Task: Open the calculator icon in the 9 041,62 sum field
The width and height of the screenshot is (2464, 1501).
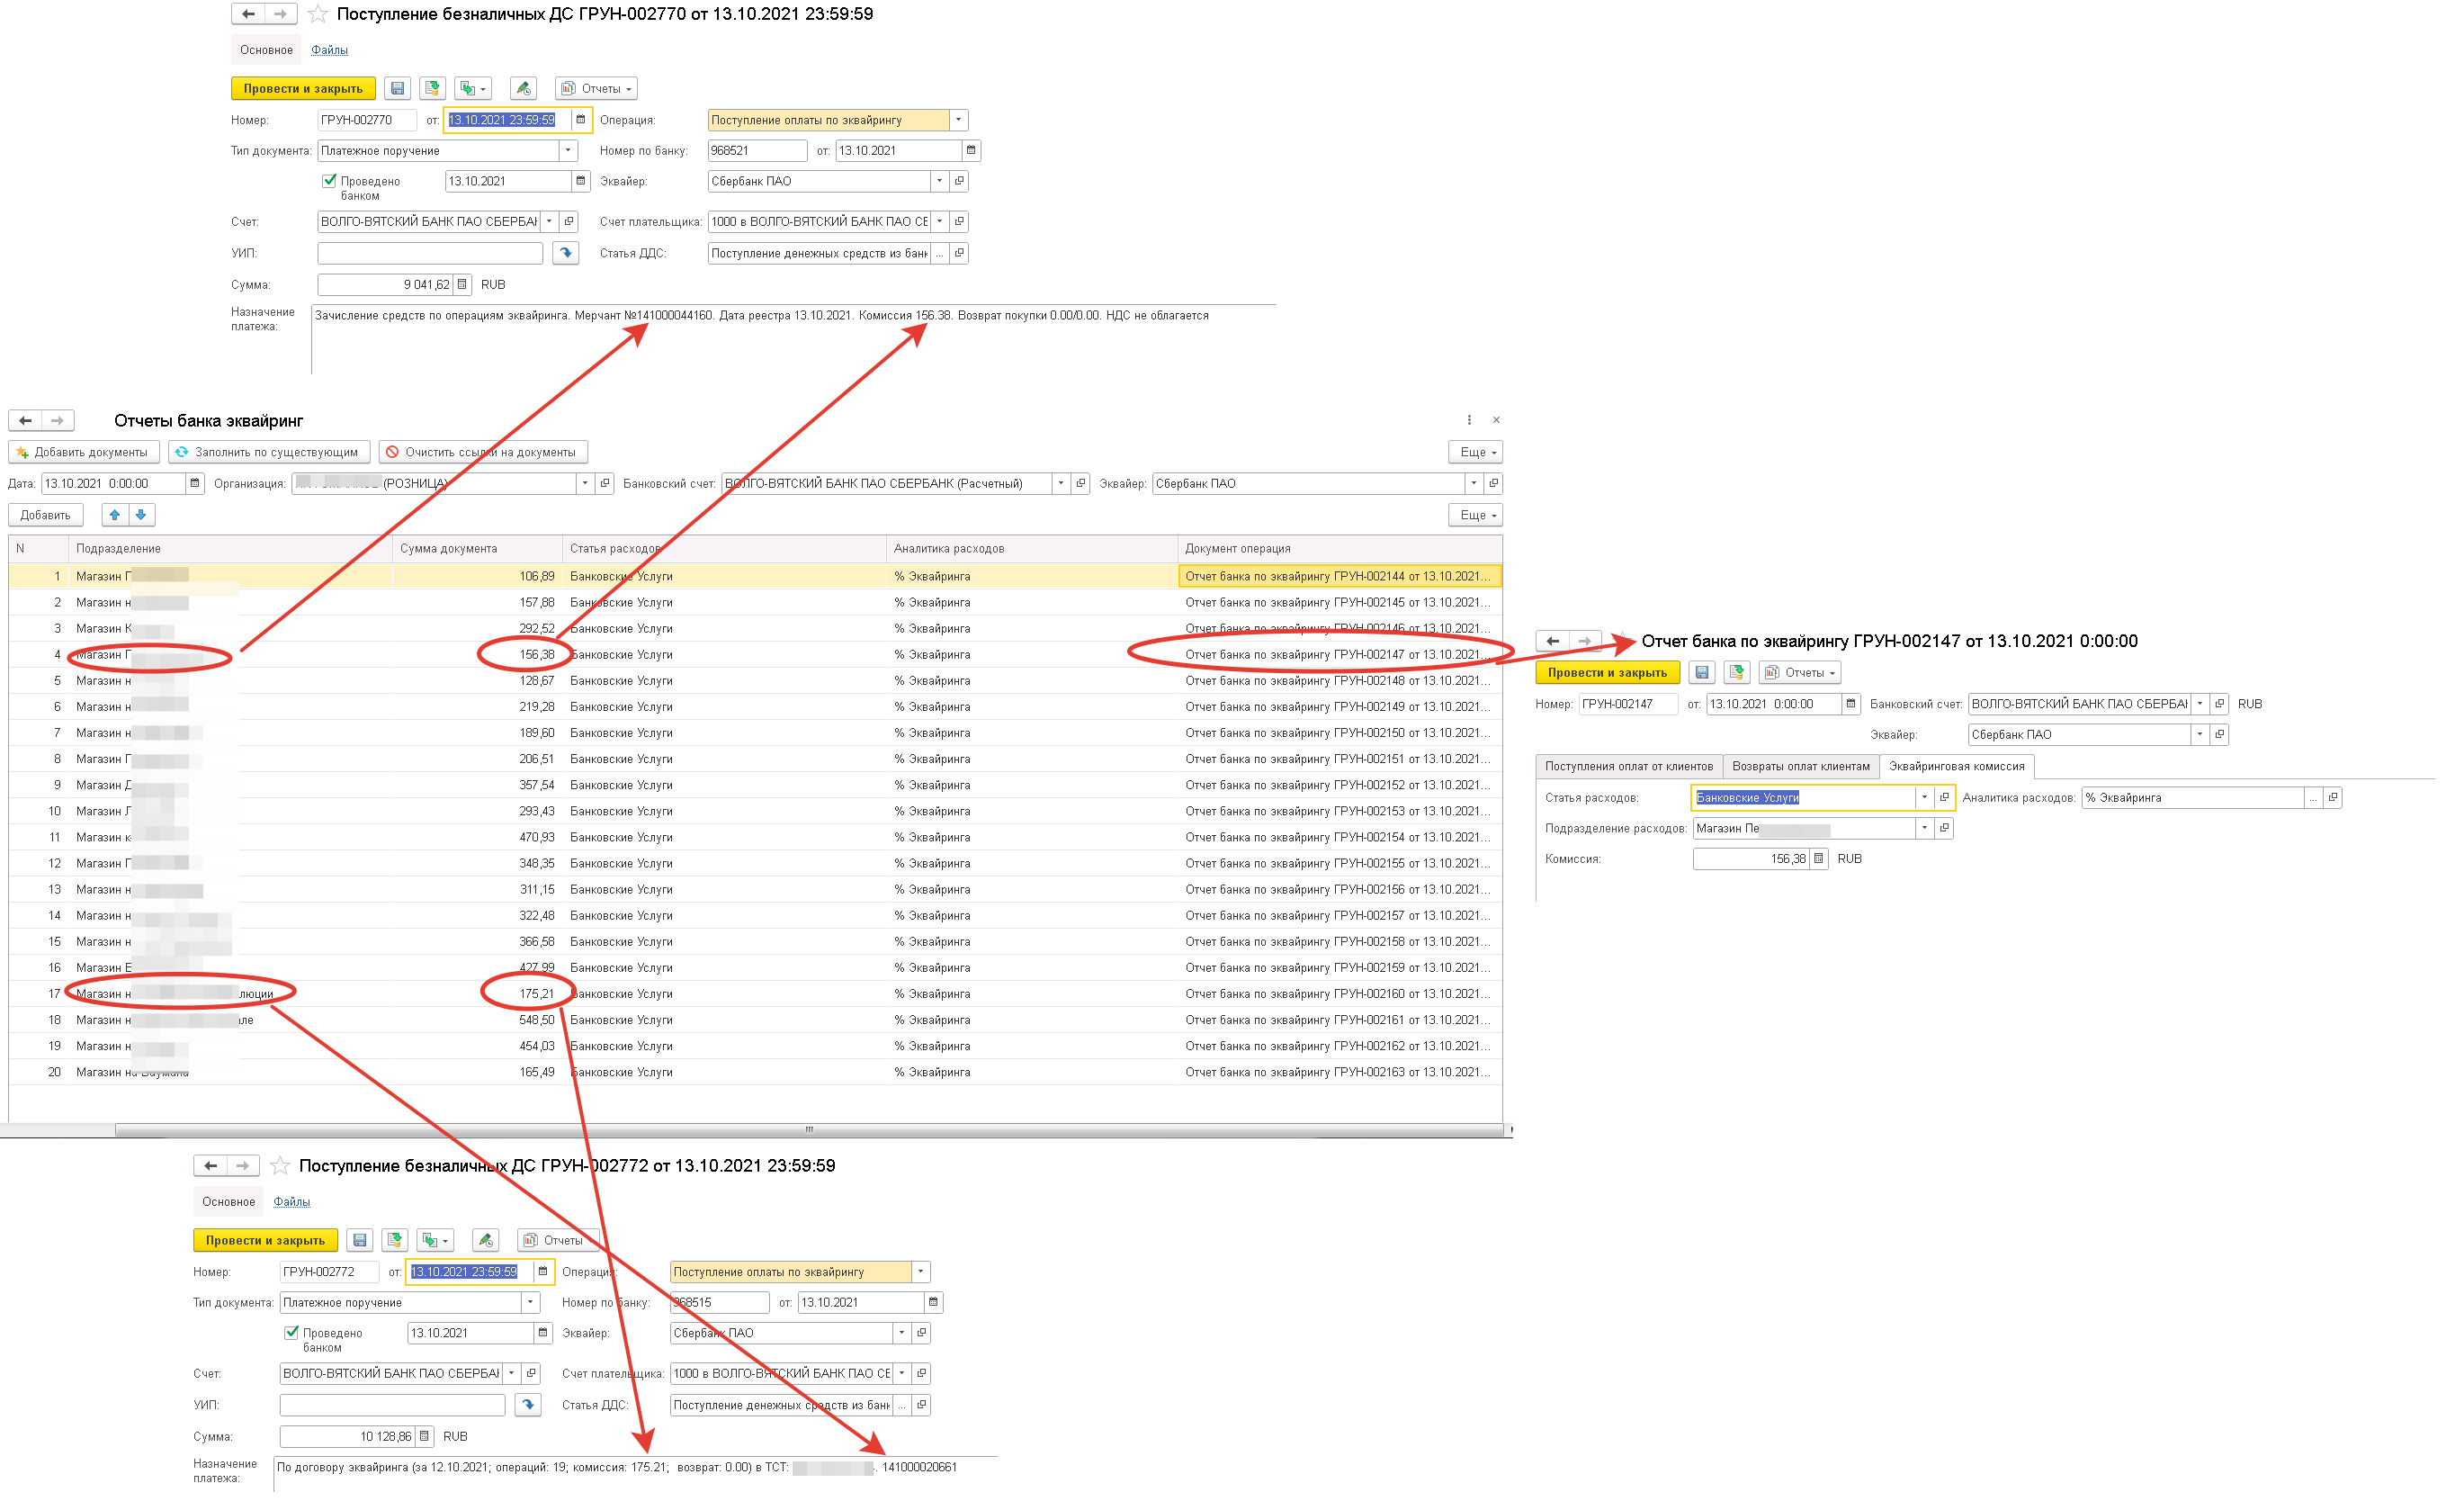Action: pyautogui.click(x=462, y=285)
